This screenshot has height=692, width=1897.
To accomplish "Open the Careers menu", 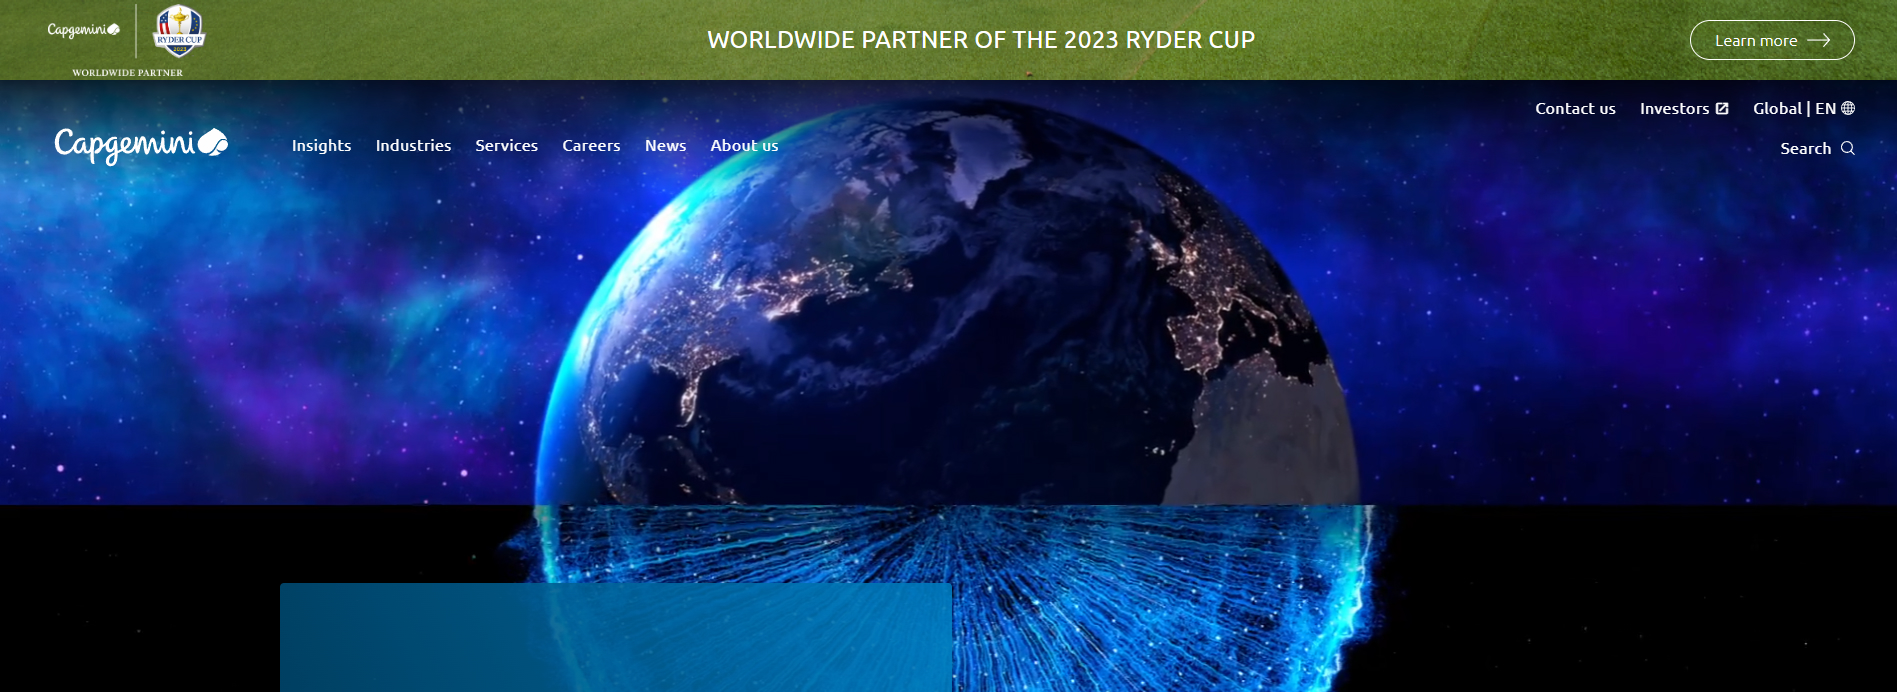I will (591, 145).
